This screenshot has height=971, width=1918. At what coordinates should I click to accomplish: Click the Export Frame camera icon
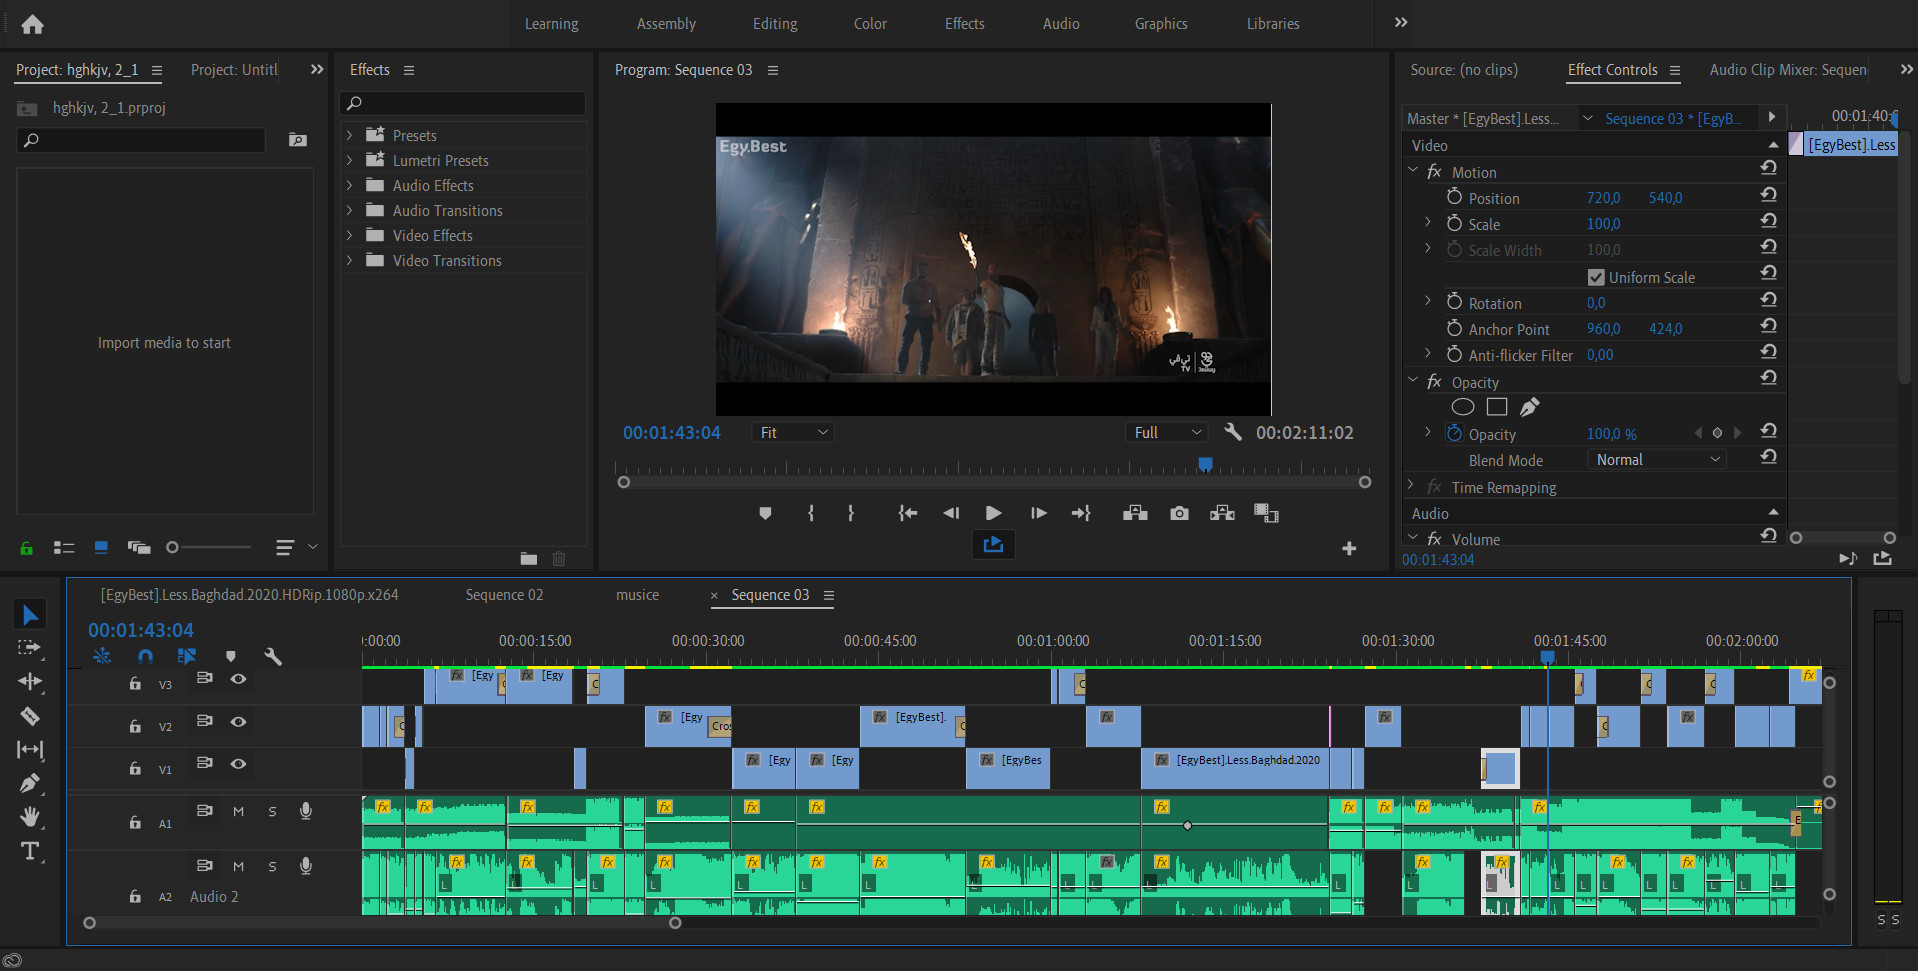(x=1179, y=513)
